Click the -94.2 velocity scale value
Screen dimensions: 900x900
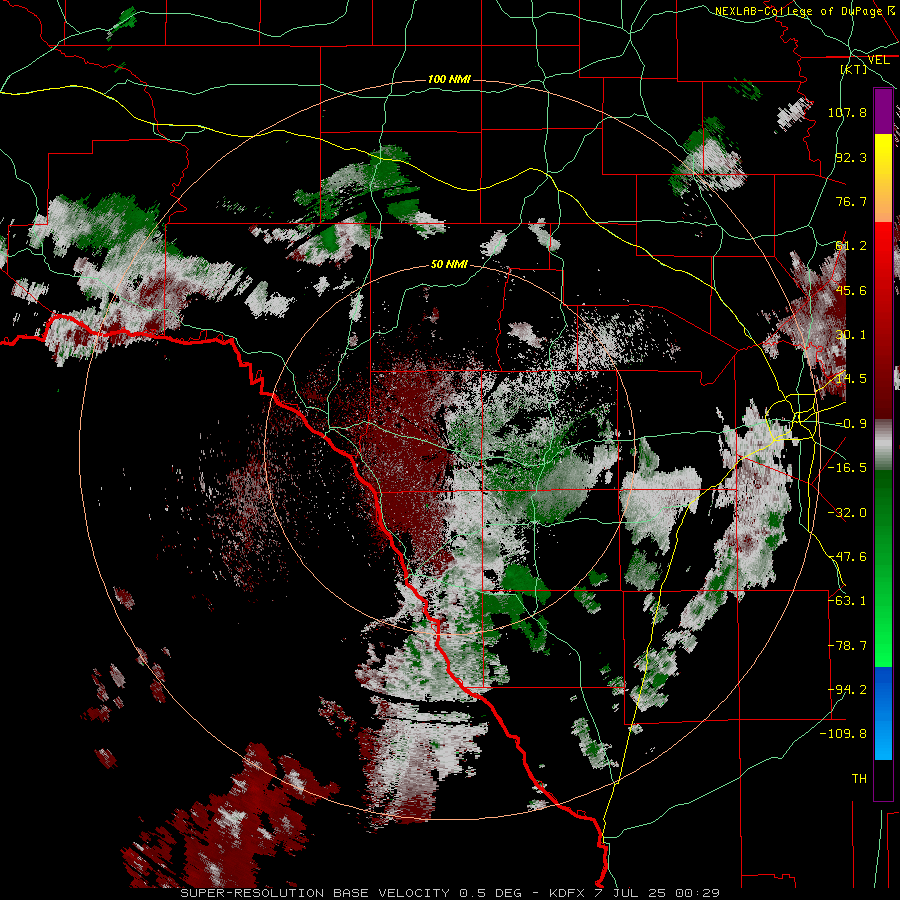coord(847,690)
